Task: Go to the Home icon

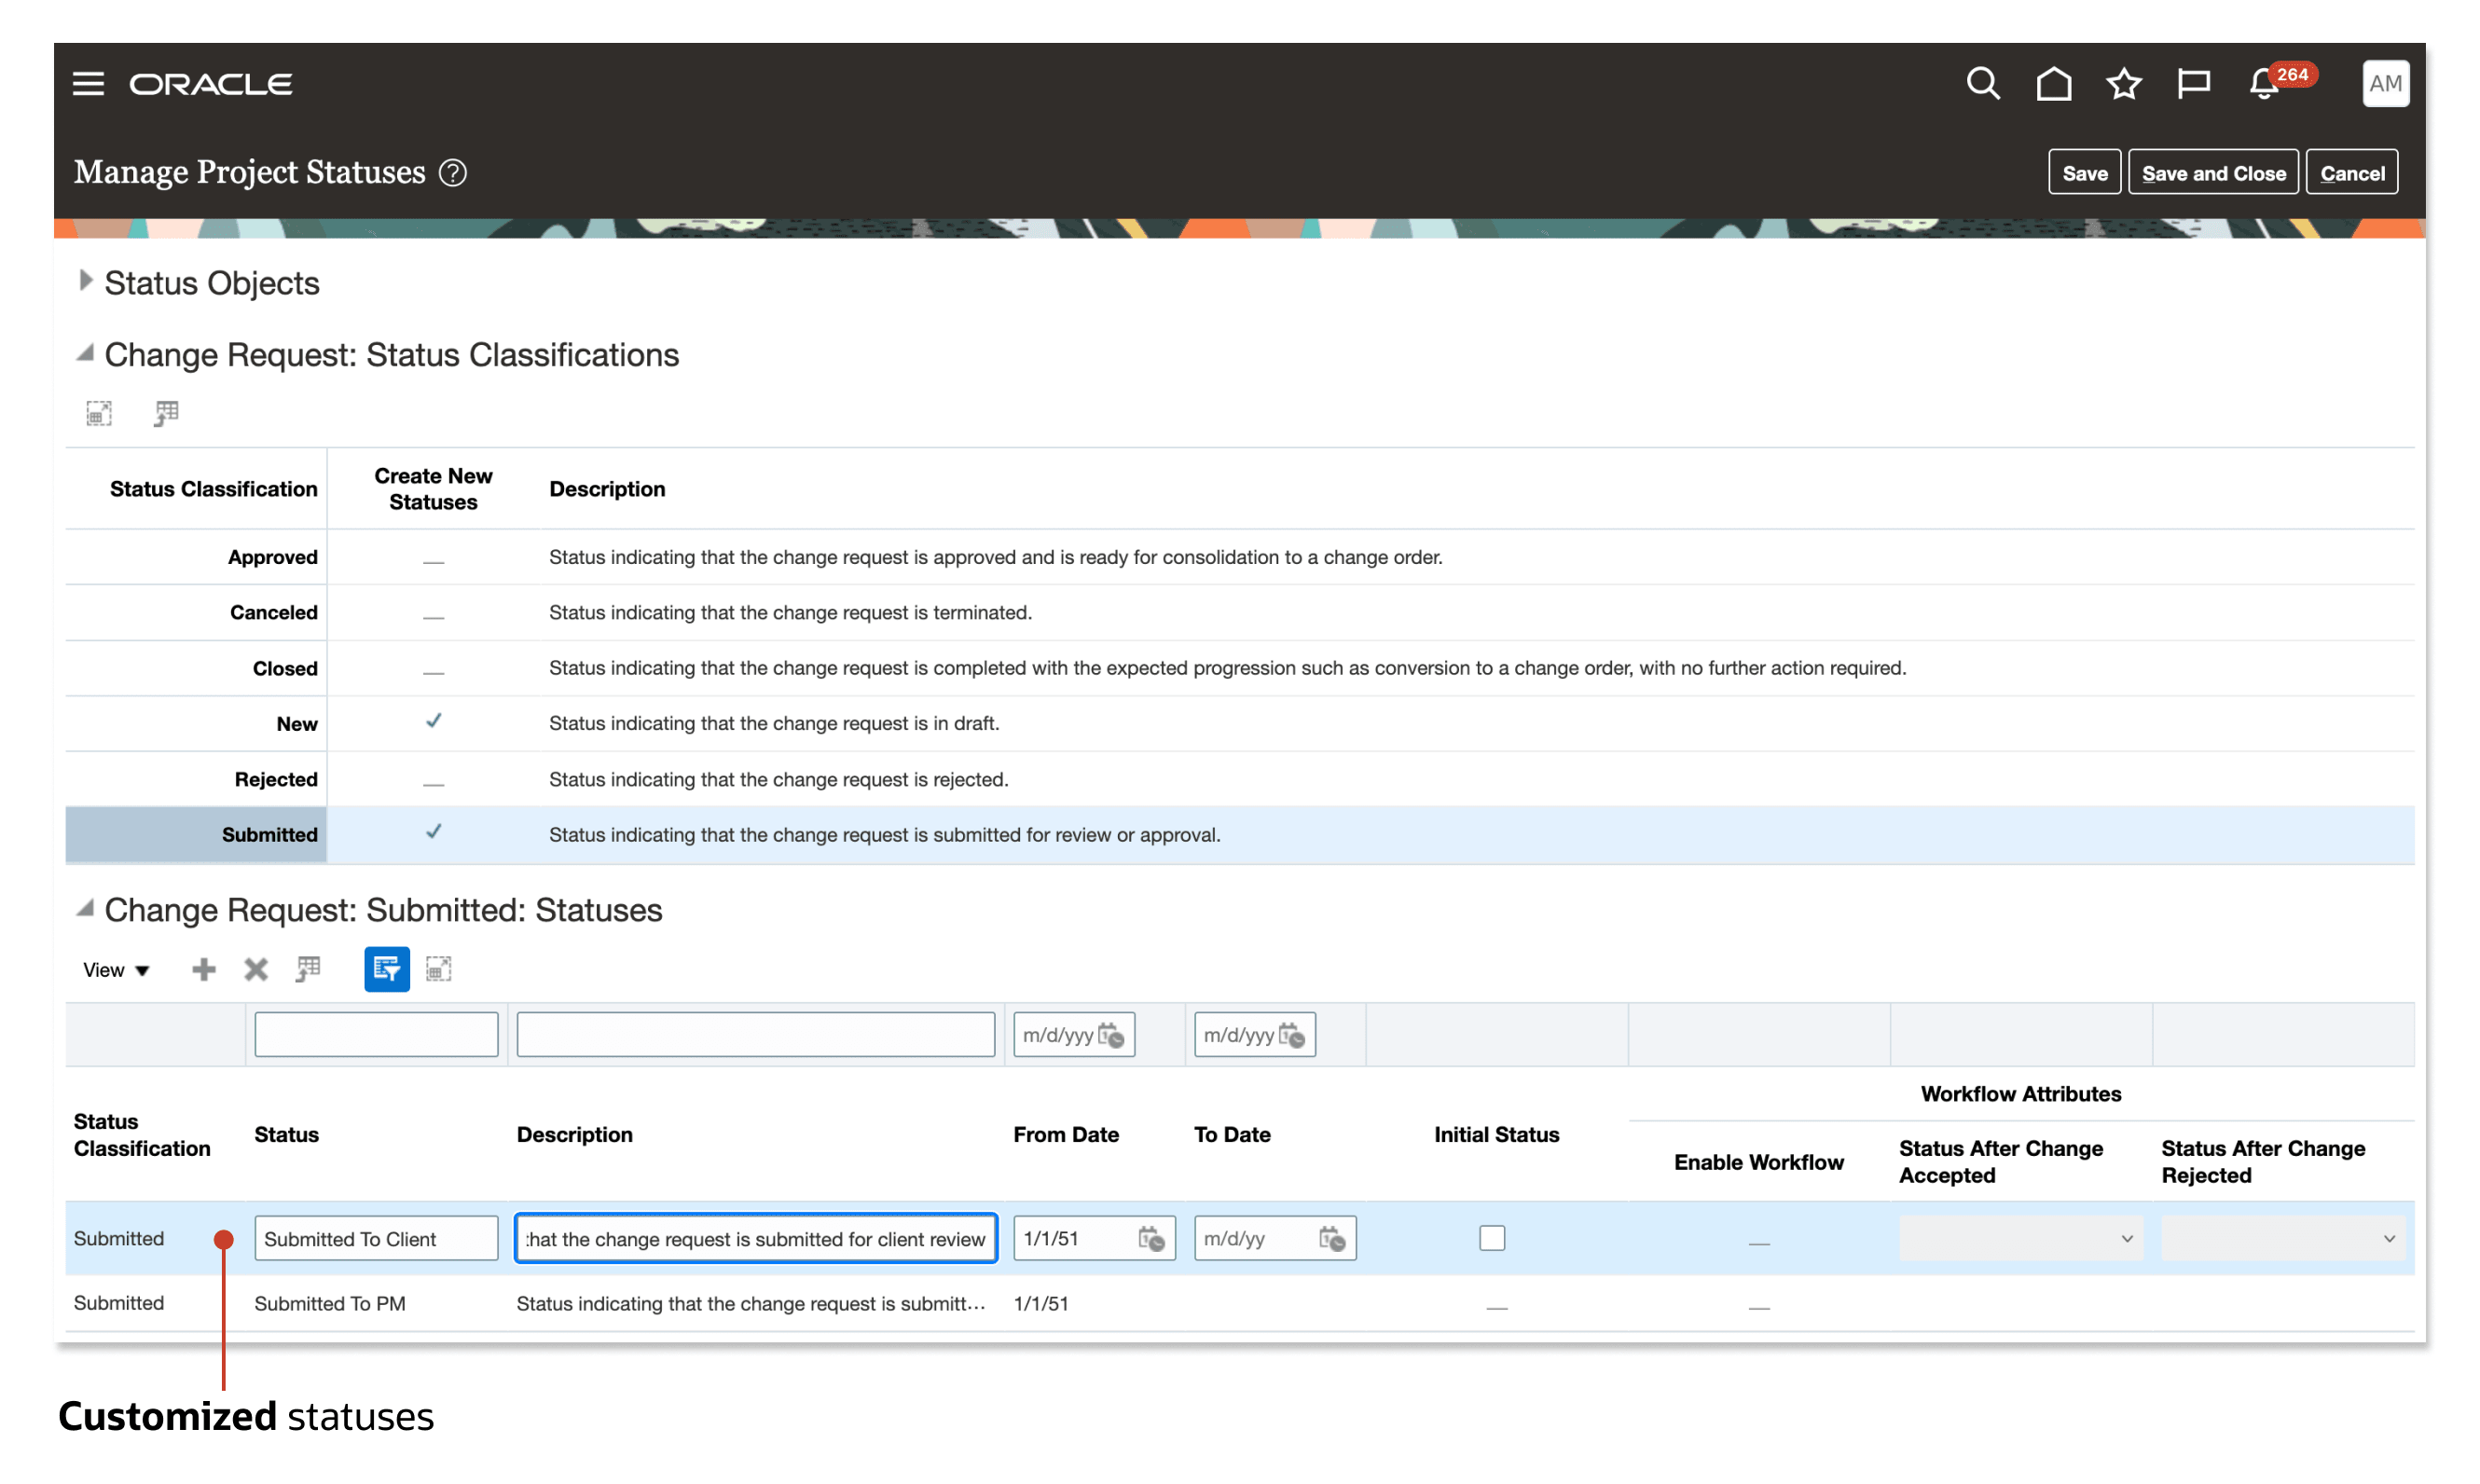Action: pos(2053,84)
